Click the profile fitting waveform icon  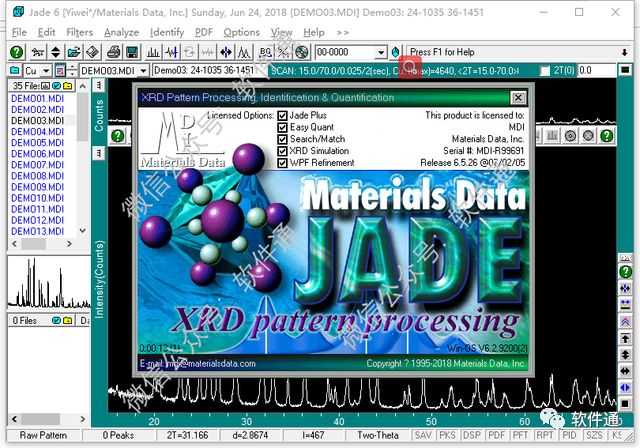click(x=172, y=52)
